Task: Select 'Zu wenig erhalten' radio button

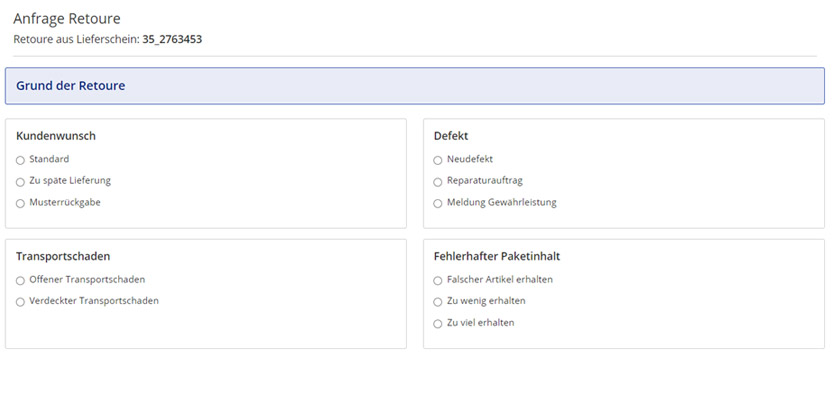Action: (437, 302)
